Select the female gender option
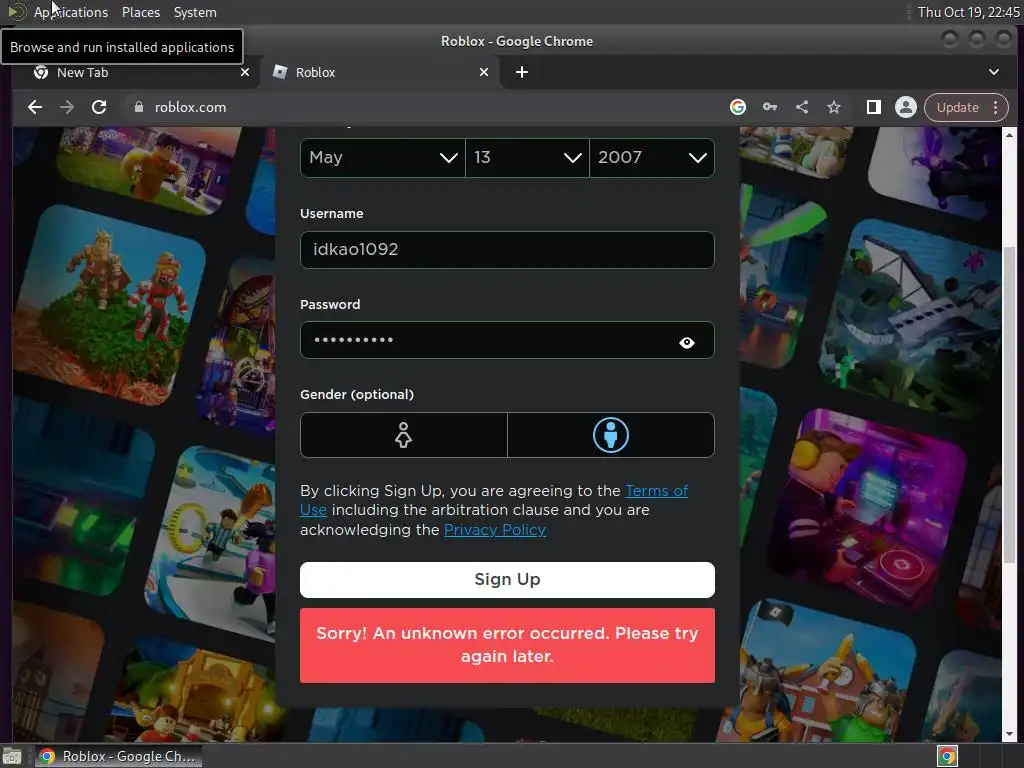Image resolution: width=1024 pixels, height=768 pixels. [x=404, y=435]
